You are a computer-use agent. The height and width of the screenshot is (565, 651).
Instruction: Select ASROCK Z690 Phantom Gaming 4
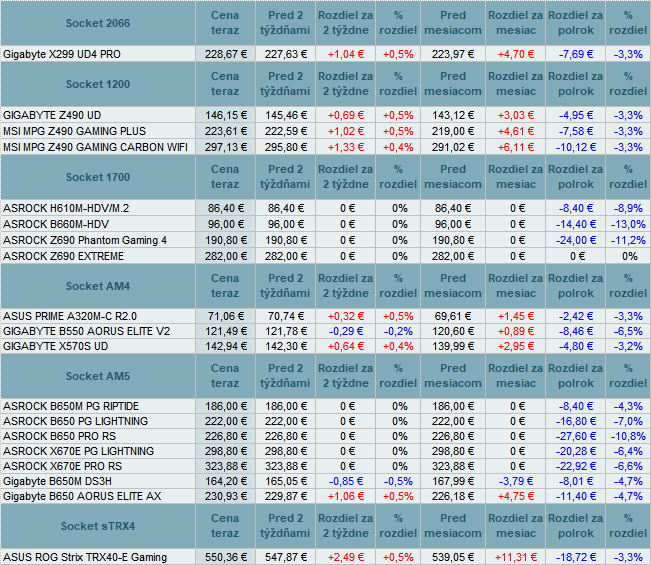click(85, 240)
